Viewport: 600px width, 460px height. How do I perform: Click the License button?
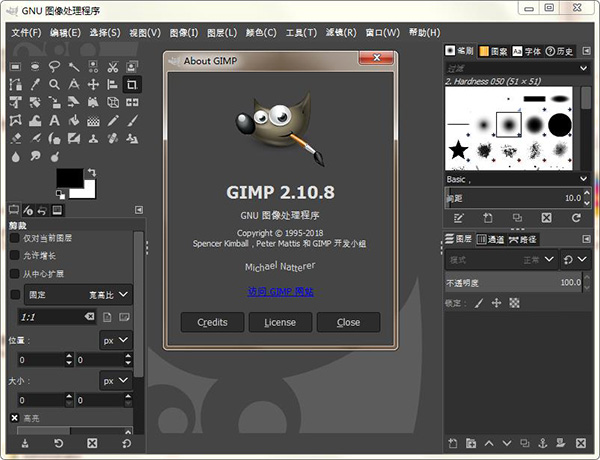point(280,322)
